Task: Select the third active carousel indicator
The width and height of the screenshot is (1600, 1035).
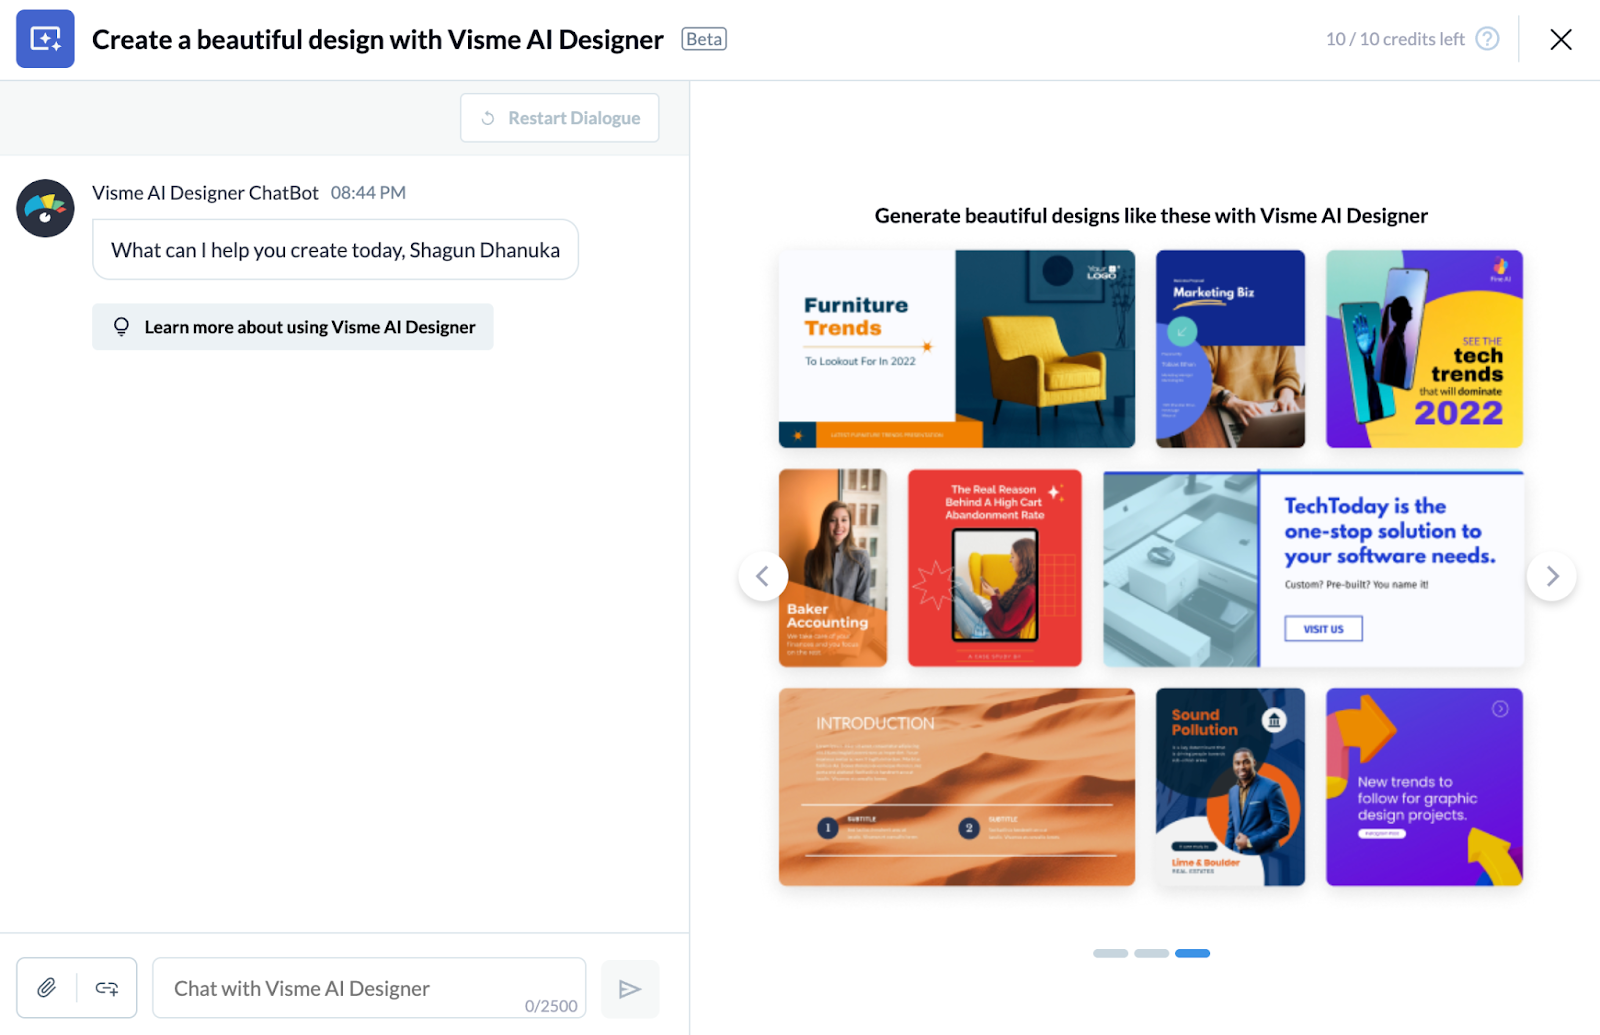Action: tap(1192, 953)
